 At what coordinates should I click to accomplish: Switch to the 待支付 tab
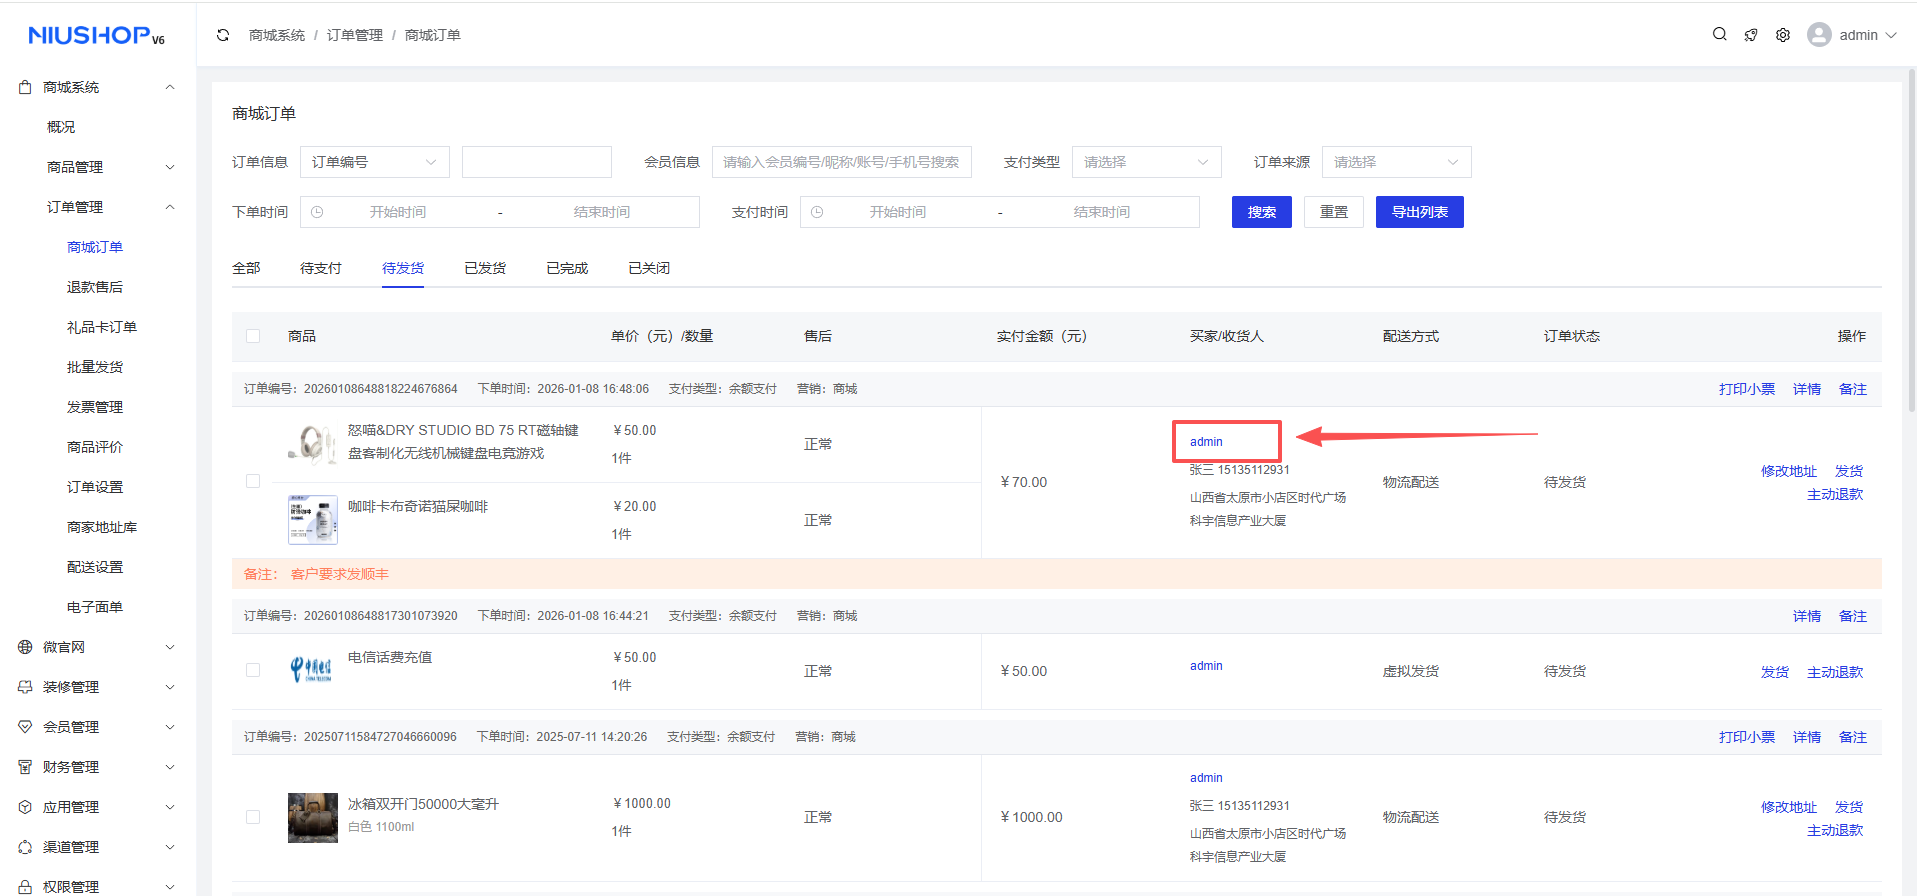pos(320,268)
